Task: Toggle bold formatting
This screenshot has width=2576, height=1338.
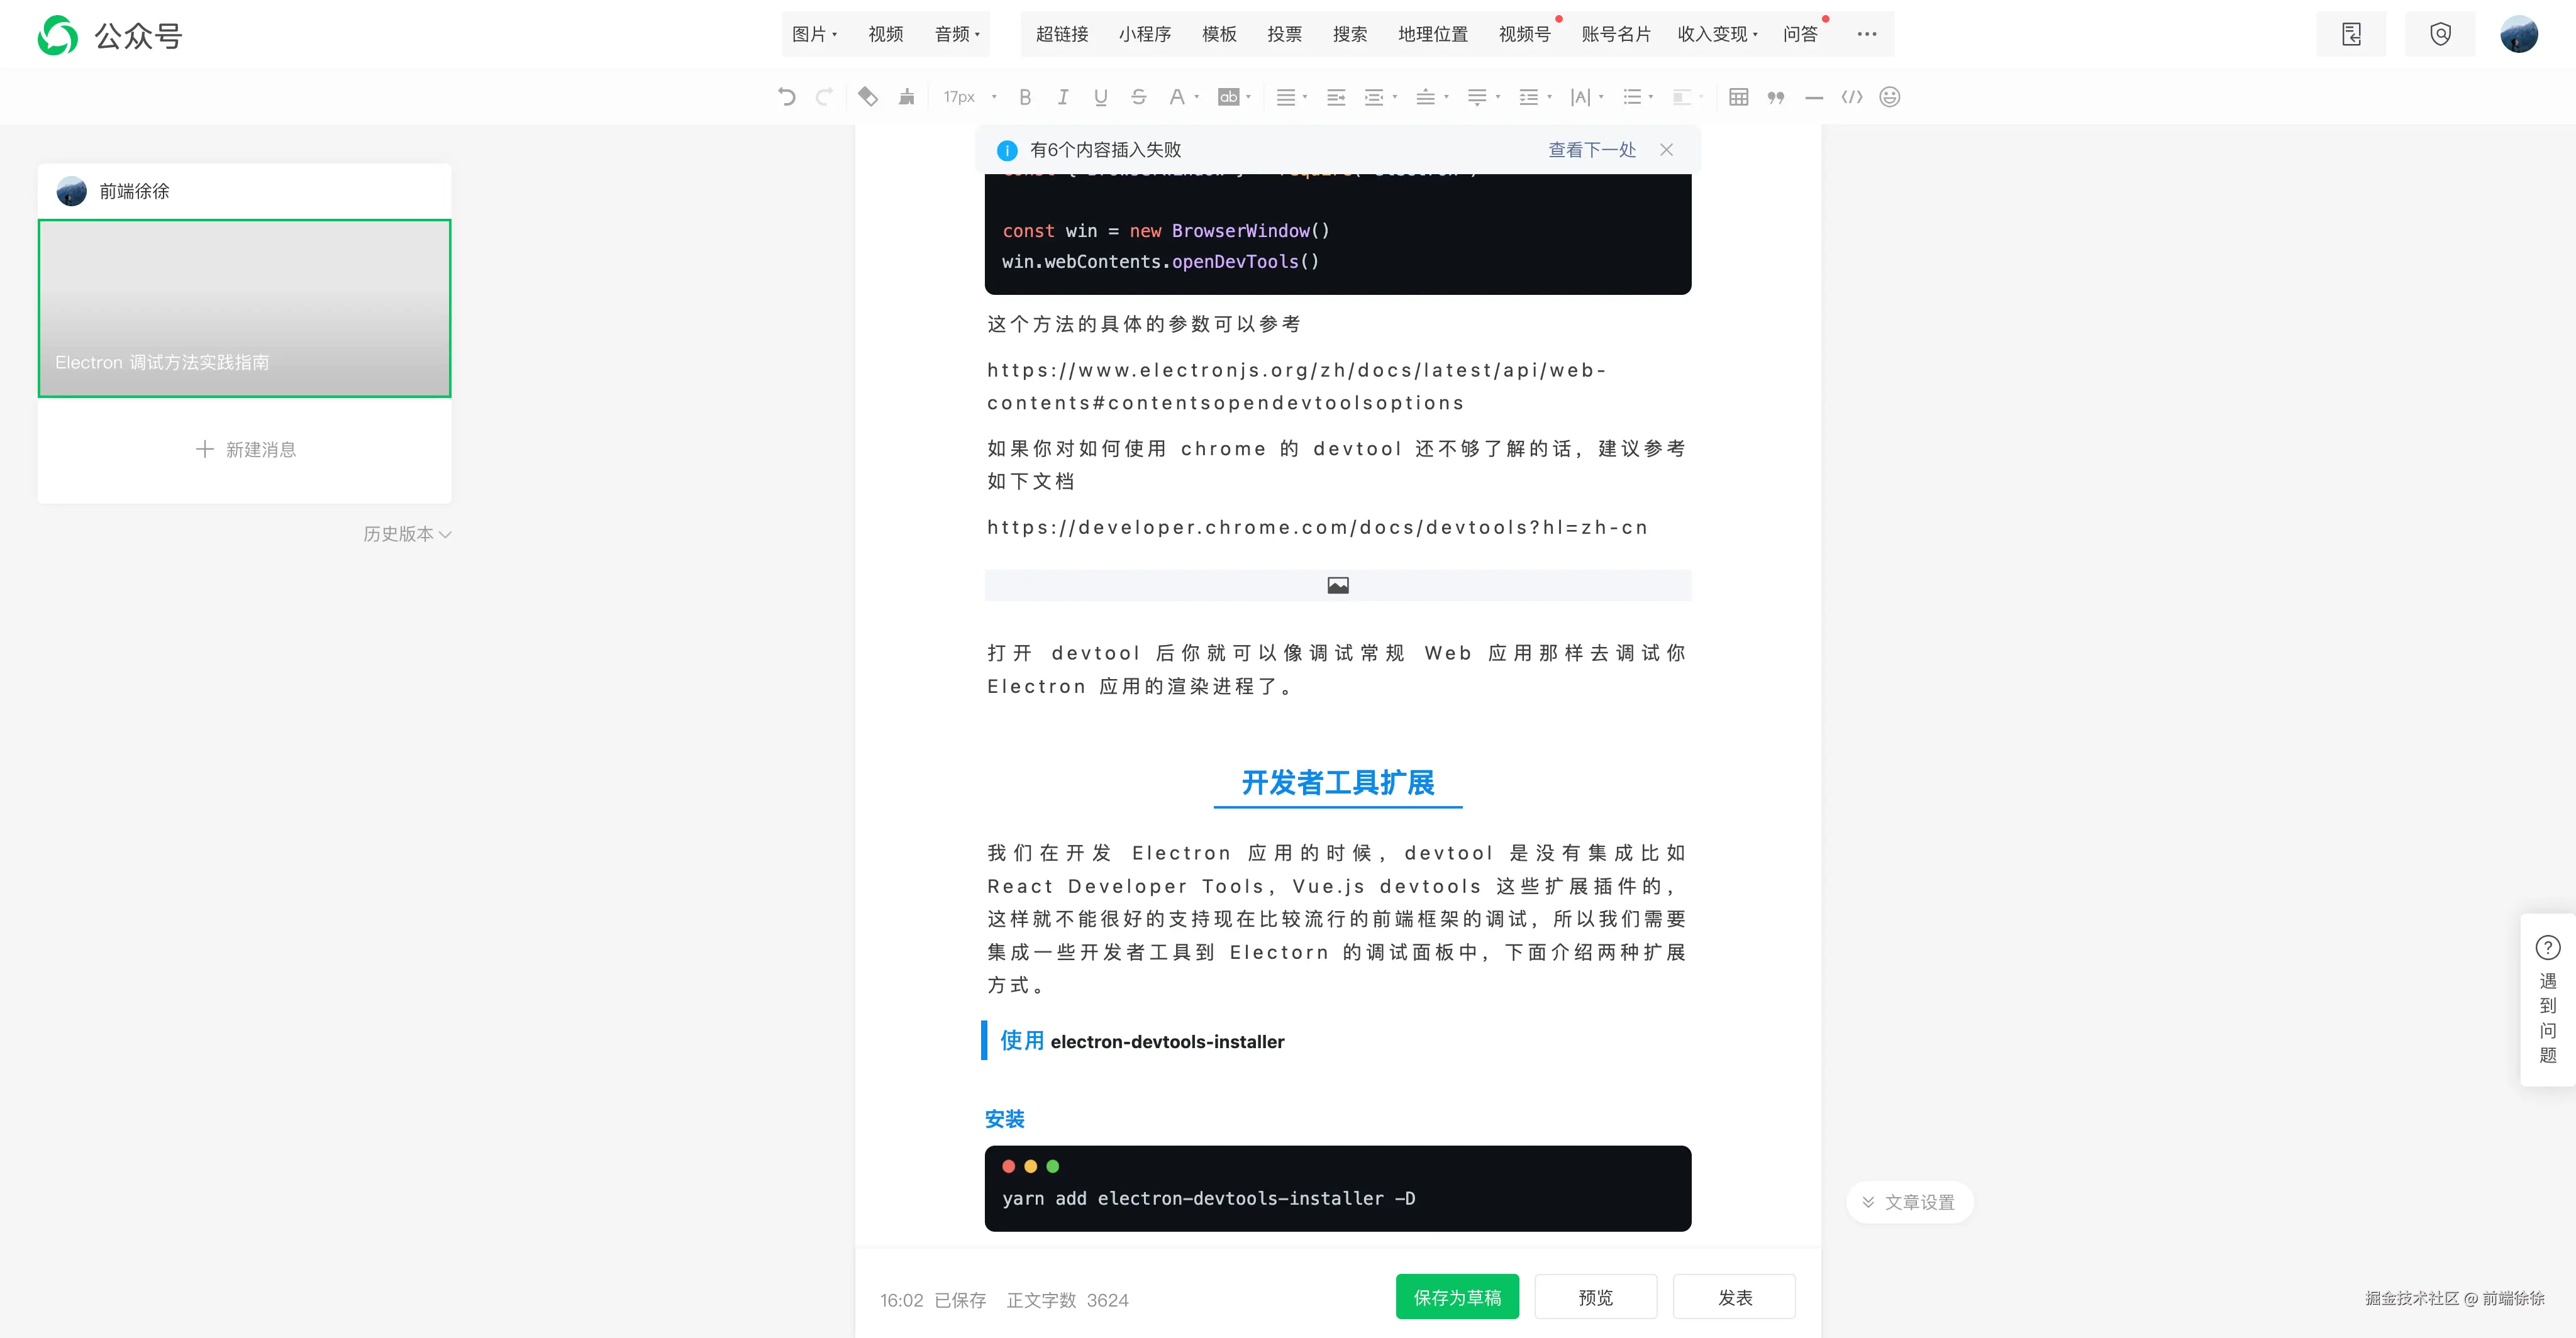Action: point(1025,97)
